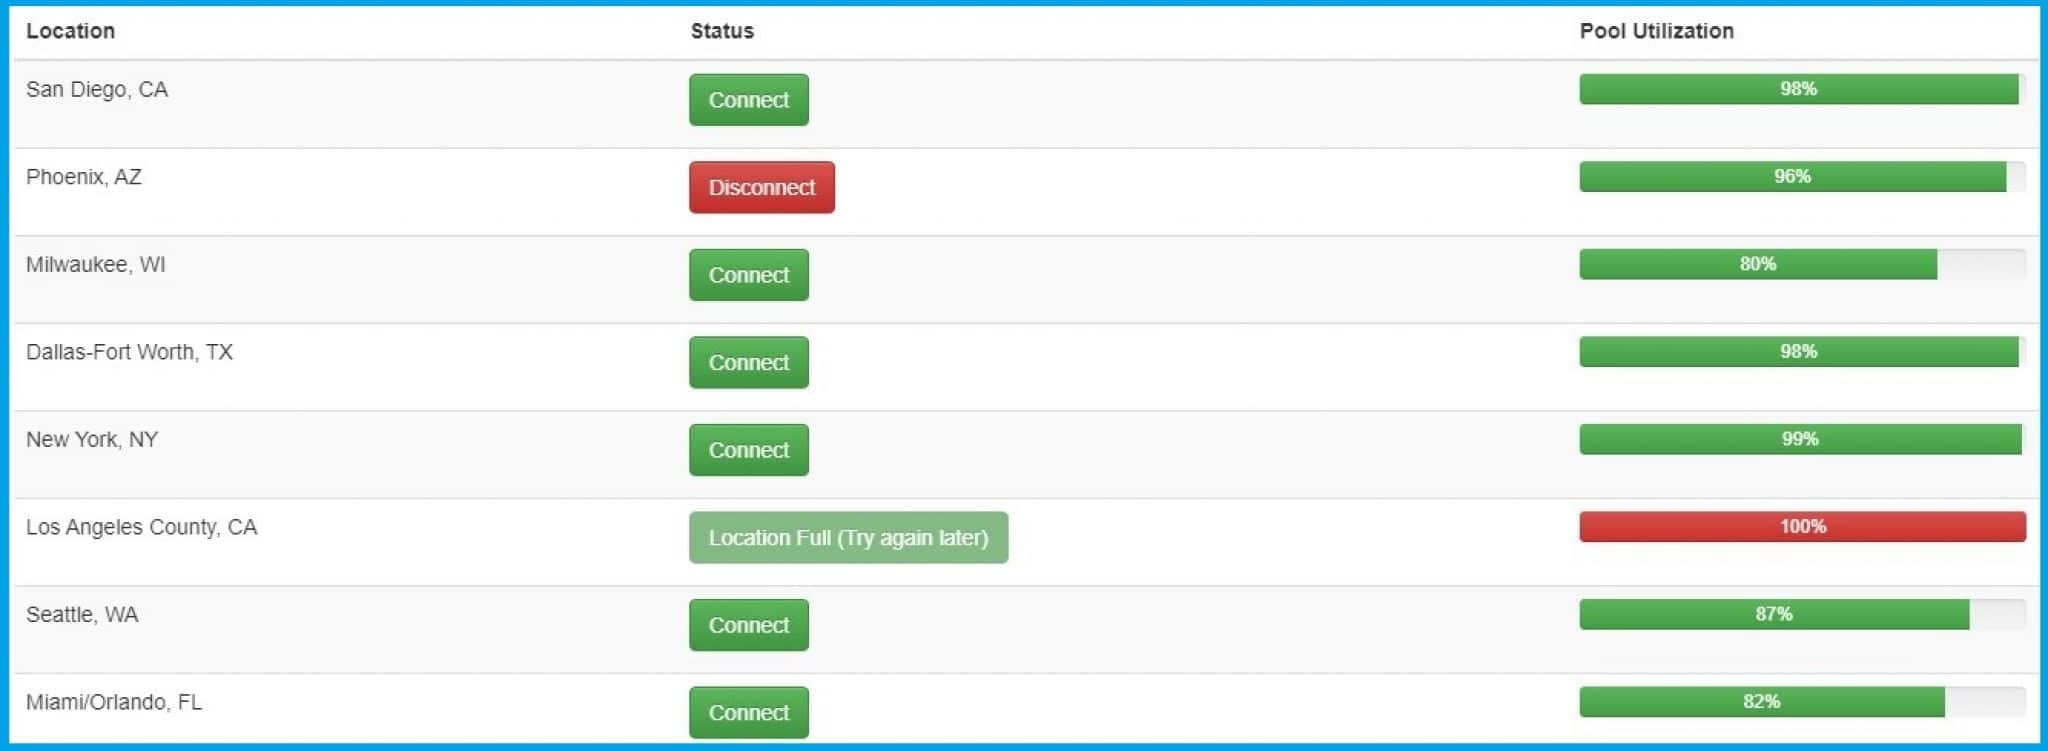Click the Dallas-Fort Worth, TX location text

point(129,352)
